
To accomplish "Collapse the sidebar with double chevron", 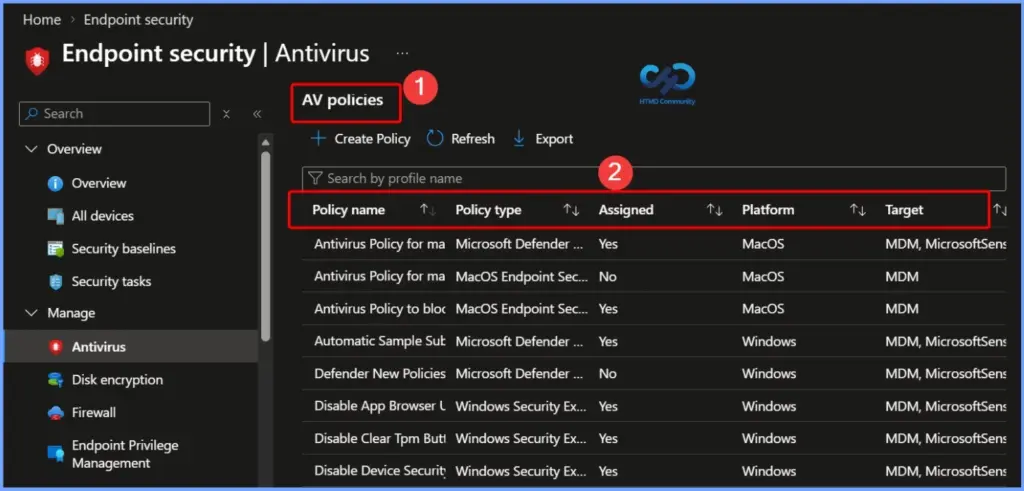I will [257, 114].
